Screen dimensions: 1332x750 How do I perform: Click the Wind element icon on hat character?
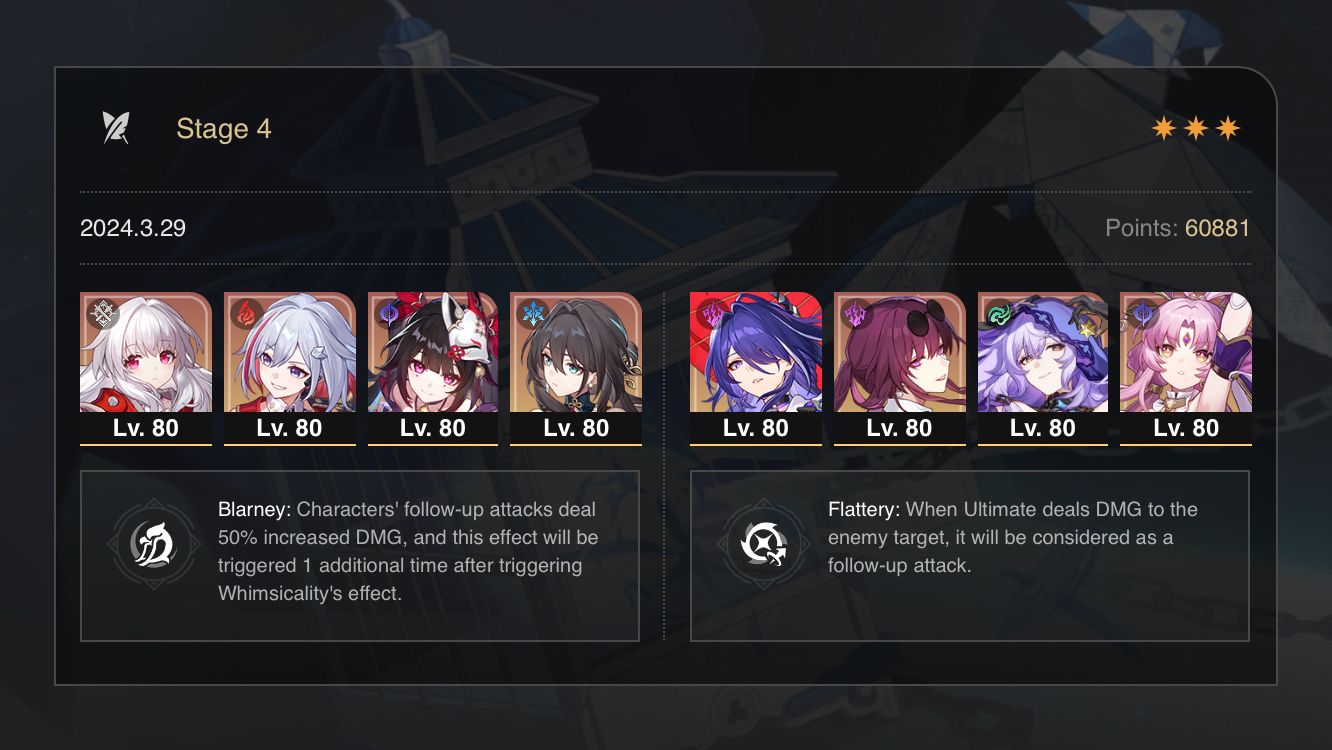pyautogui.click(x=1000, y=314)
